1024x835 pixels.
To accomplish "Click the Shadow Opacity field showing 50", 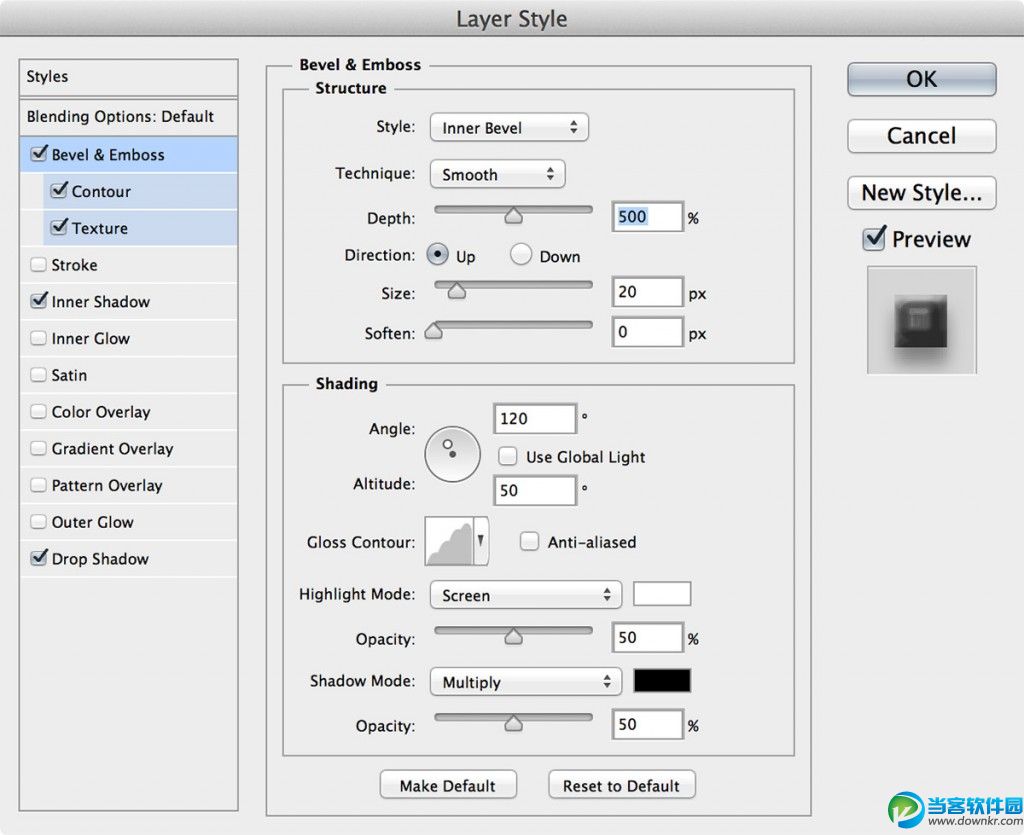I will pos(648,725).
